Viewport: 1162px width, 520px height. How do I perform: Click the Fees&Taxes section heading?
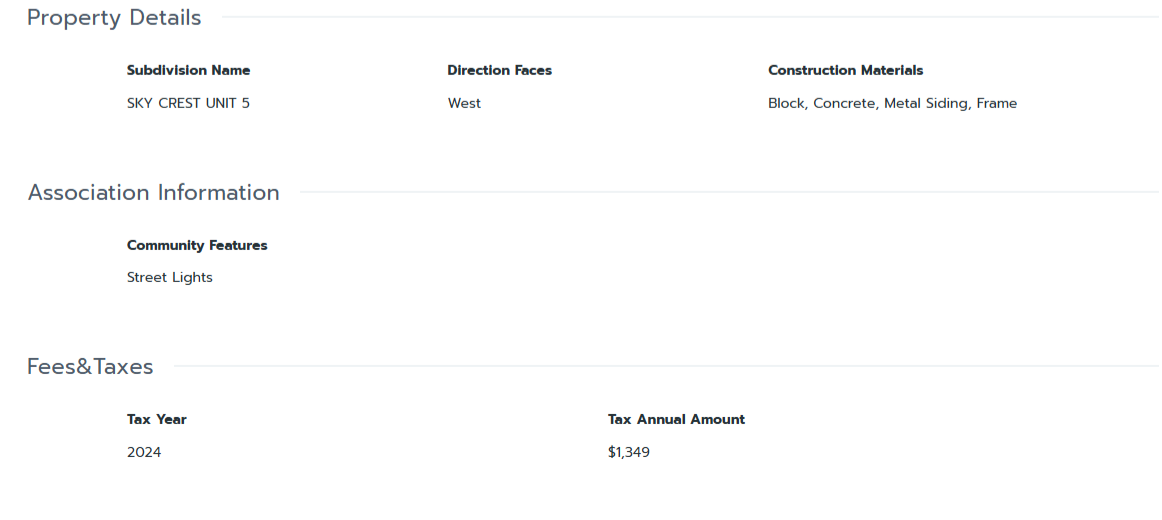[90, 367]
